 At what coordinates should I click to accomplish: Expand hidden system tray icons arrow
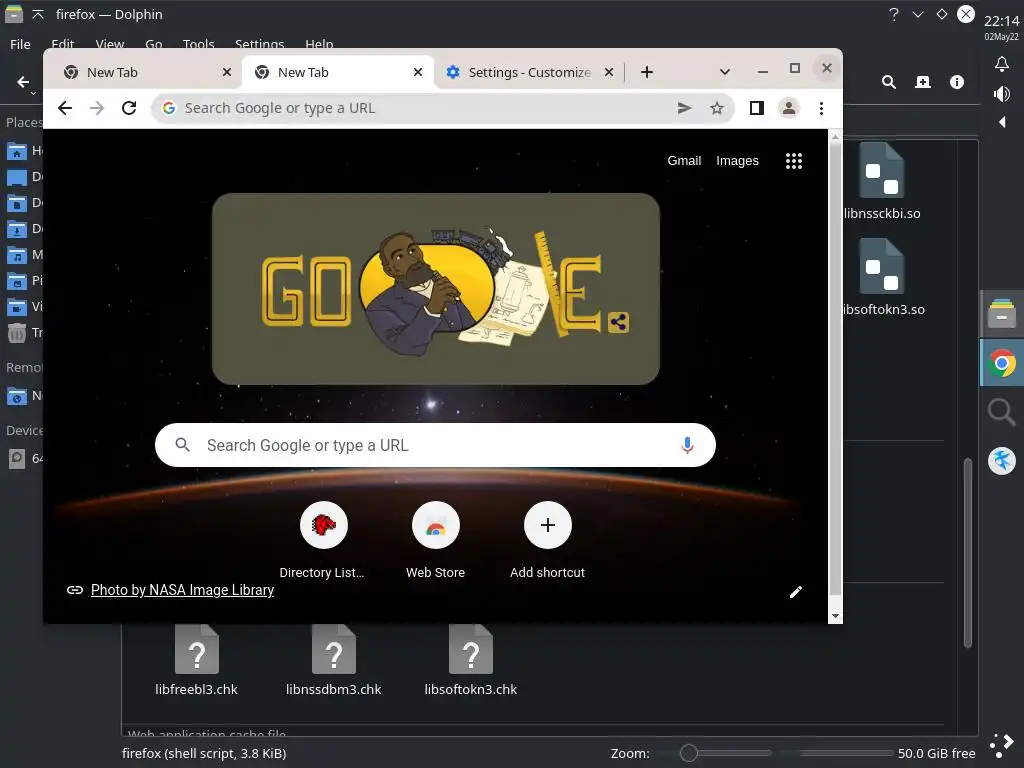(x=1002, y=122)
